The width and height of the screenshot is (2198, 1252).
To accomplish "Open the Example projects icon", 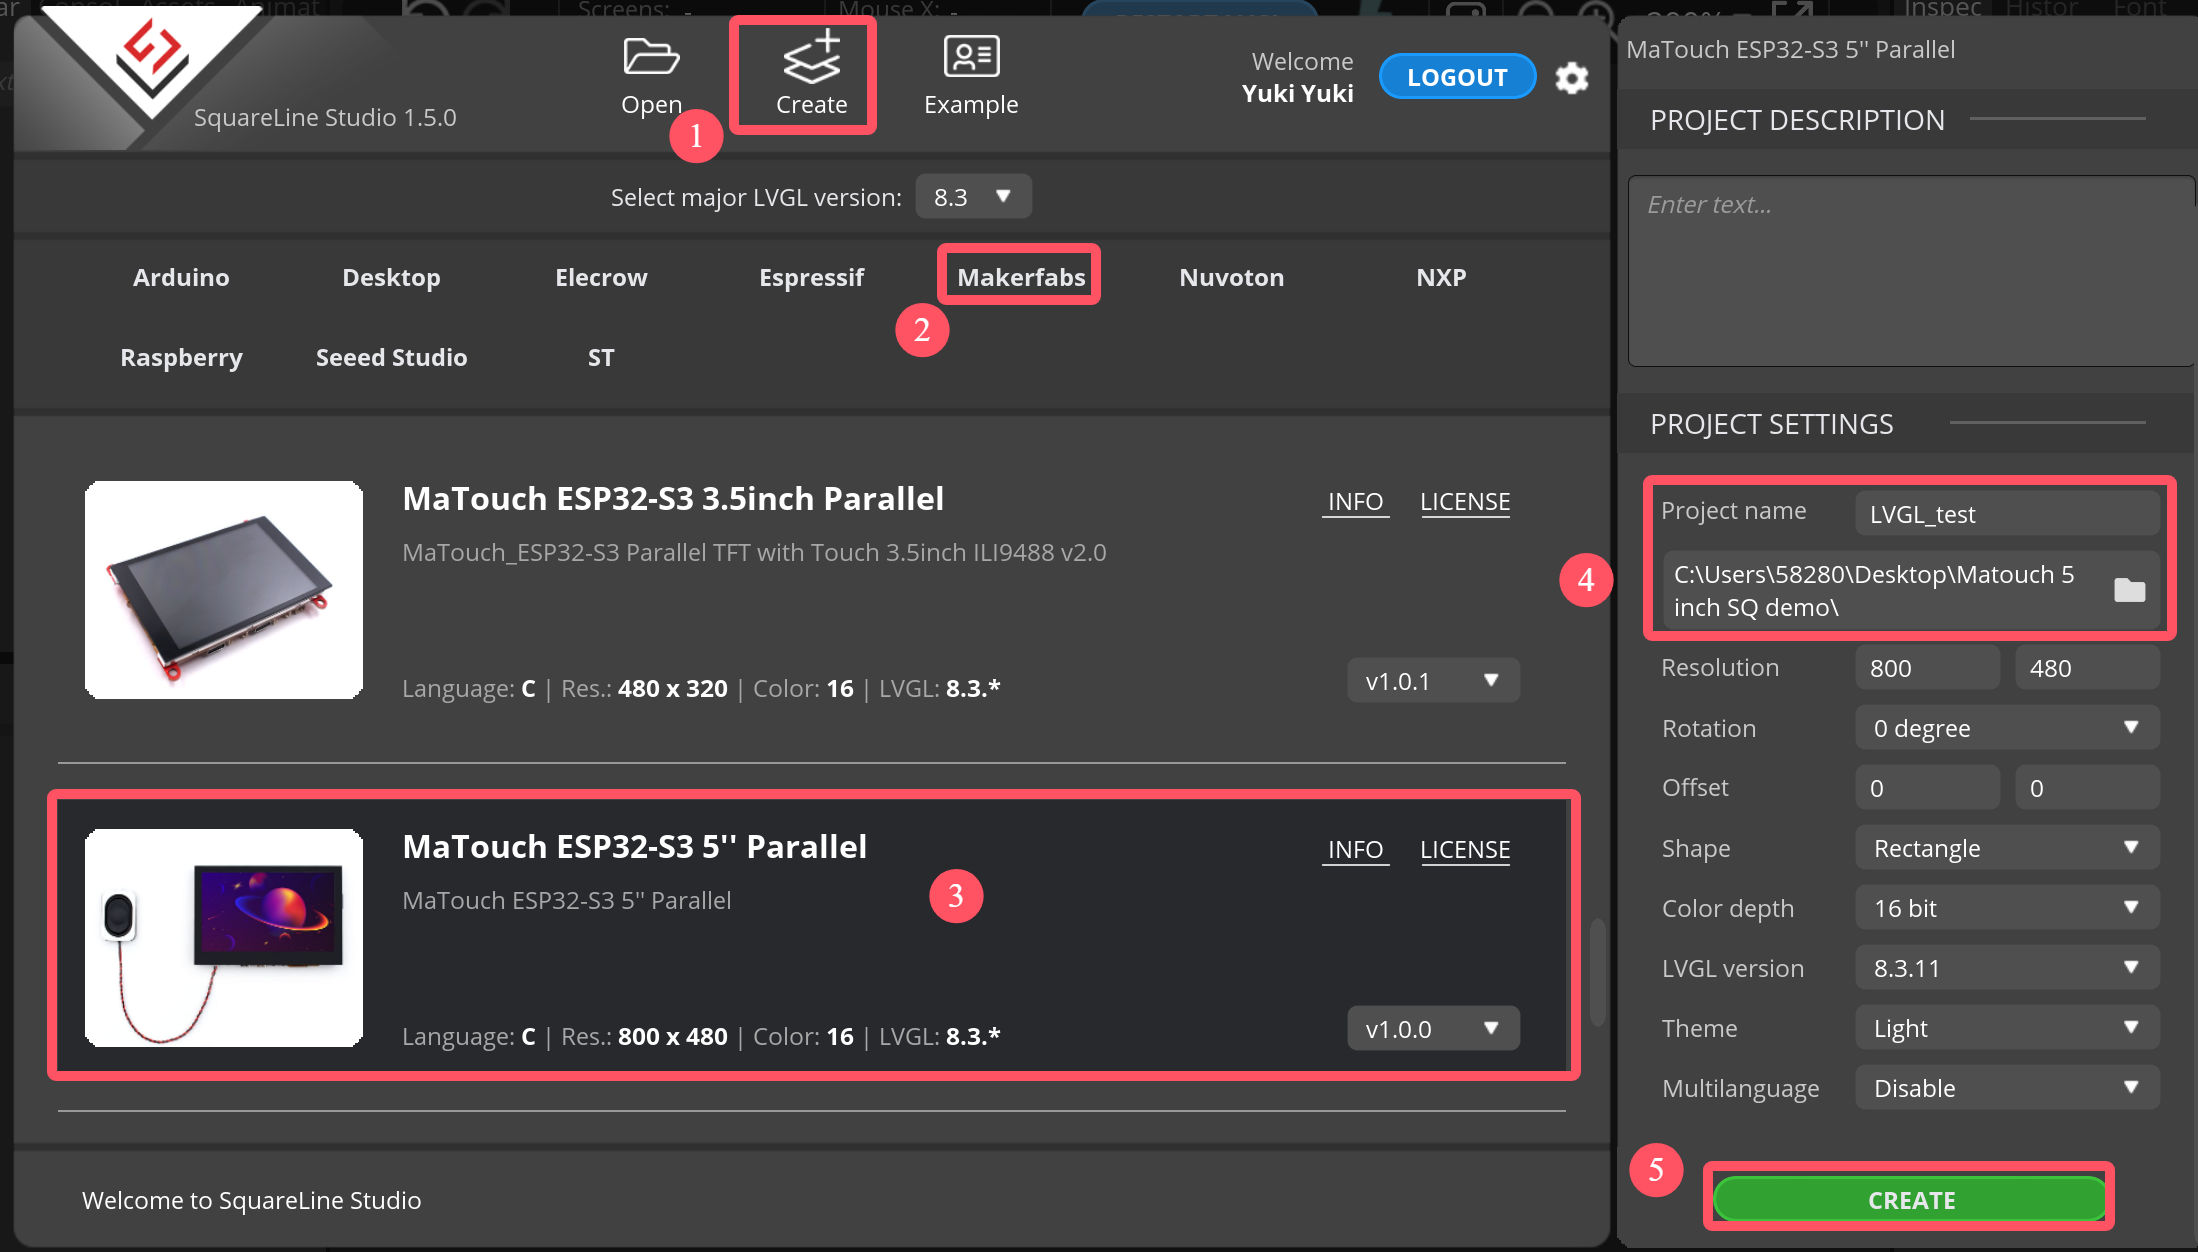I will click(x=971, y=57).
